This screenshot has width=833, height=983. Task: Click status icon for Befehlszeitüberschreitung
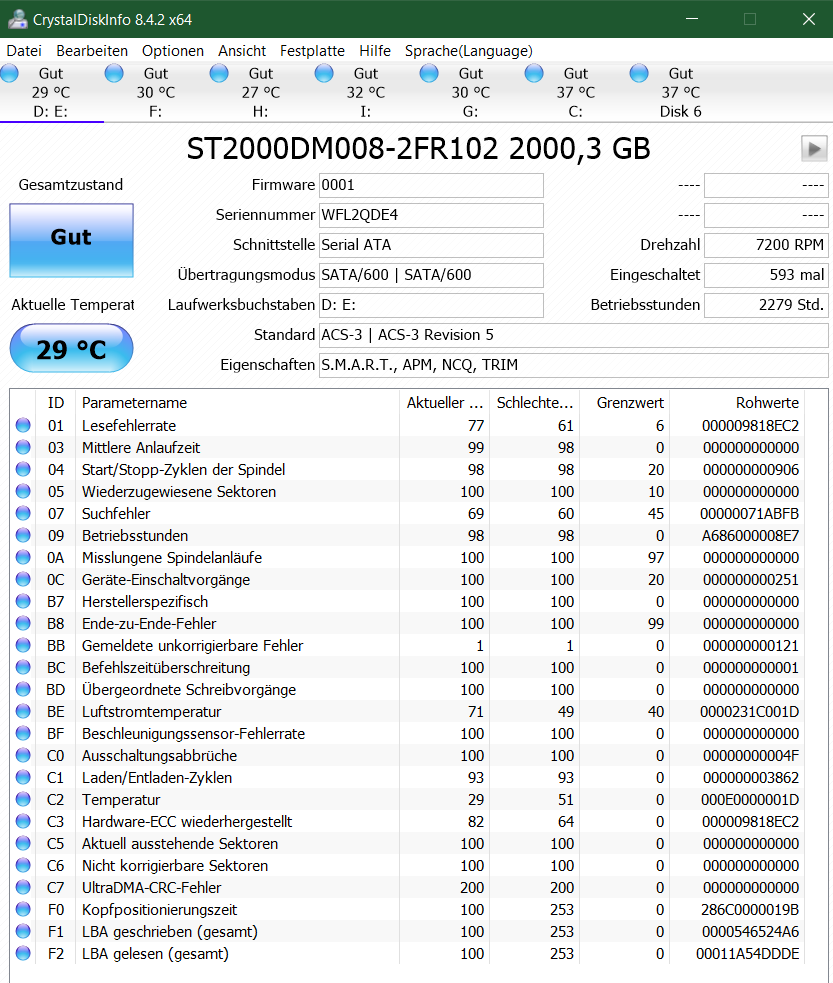pyautogui.click(x=23, y=667)
